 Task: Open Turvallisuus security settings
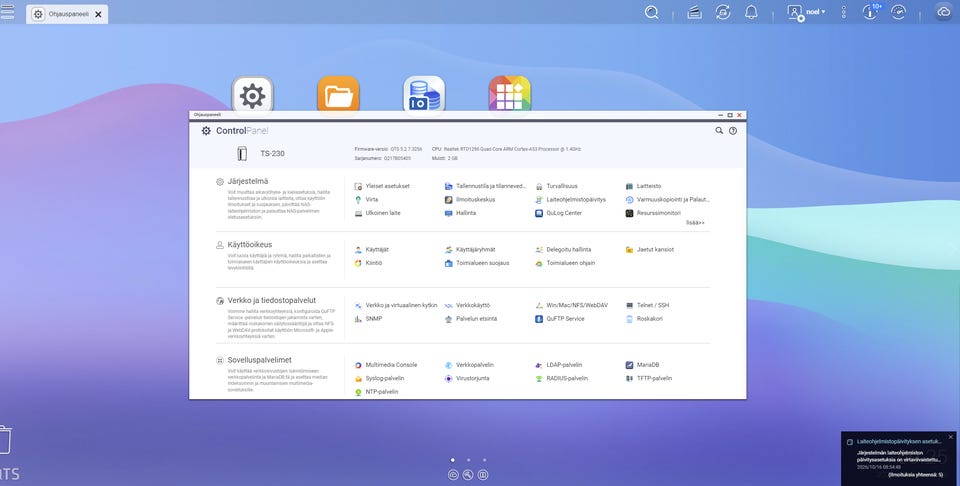[557, 186]
